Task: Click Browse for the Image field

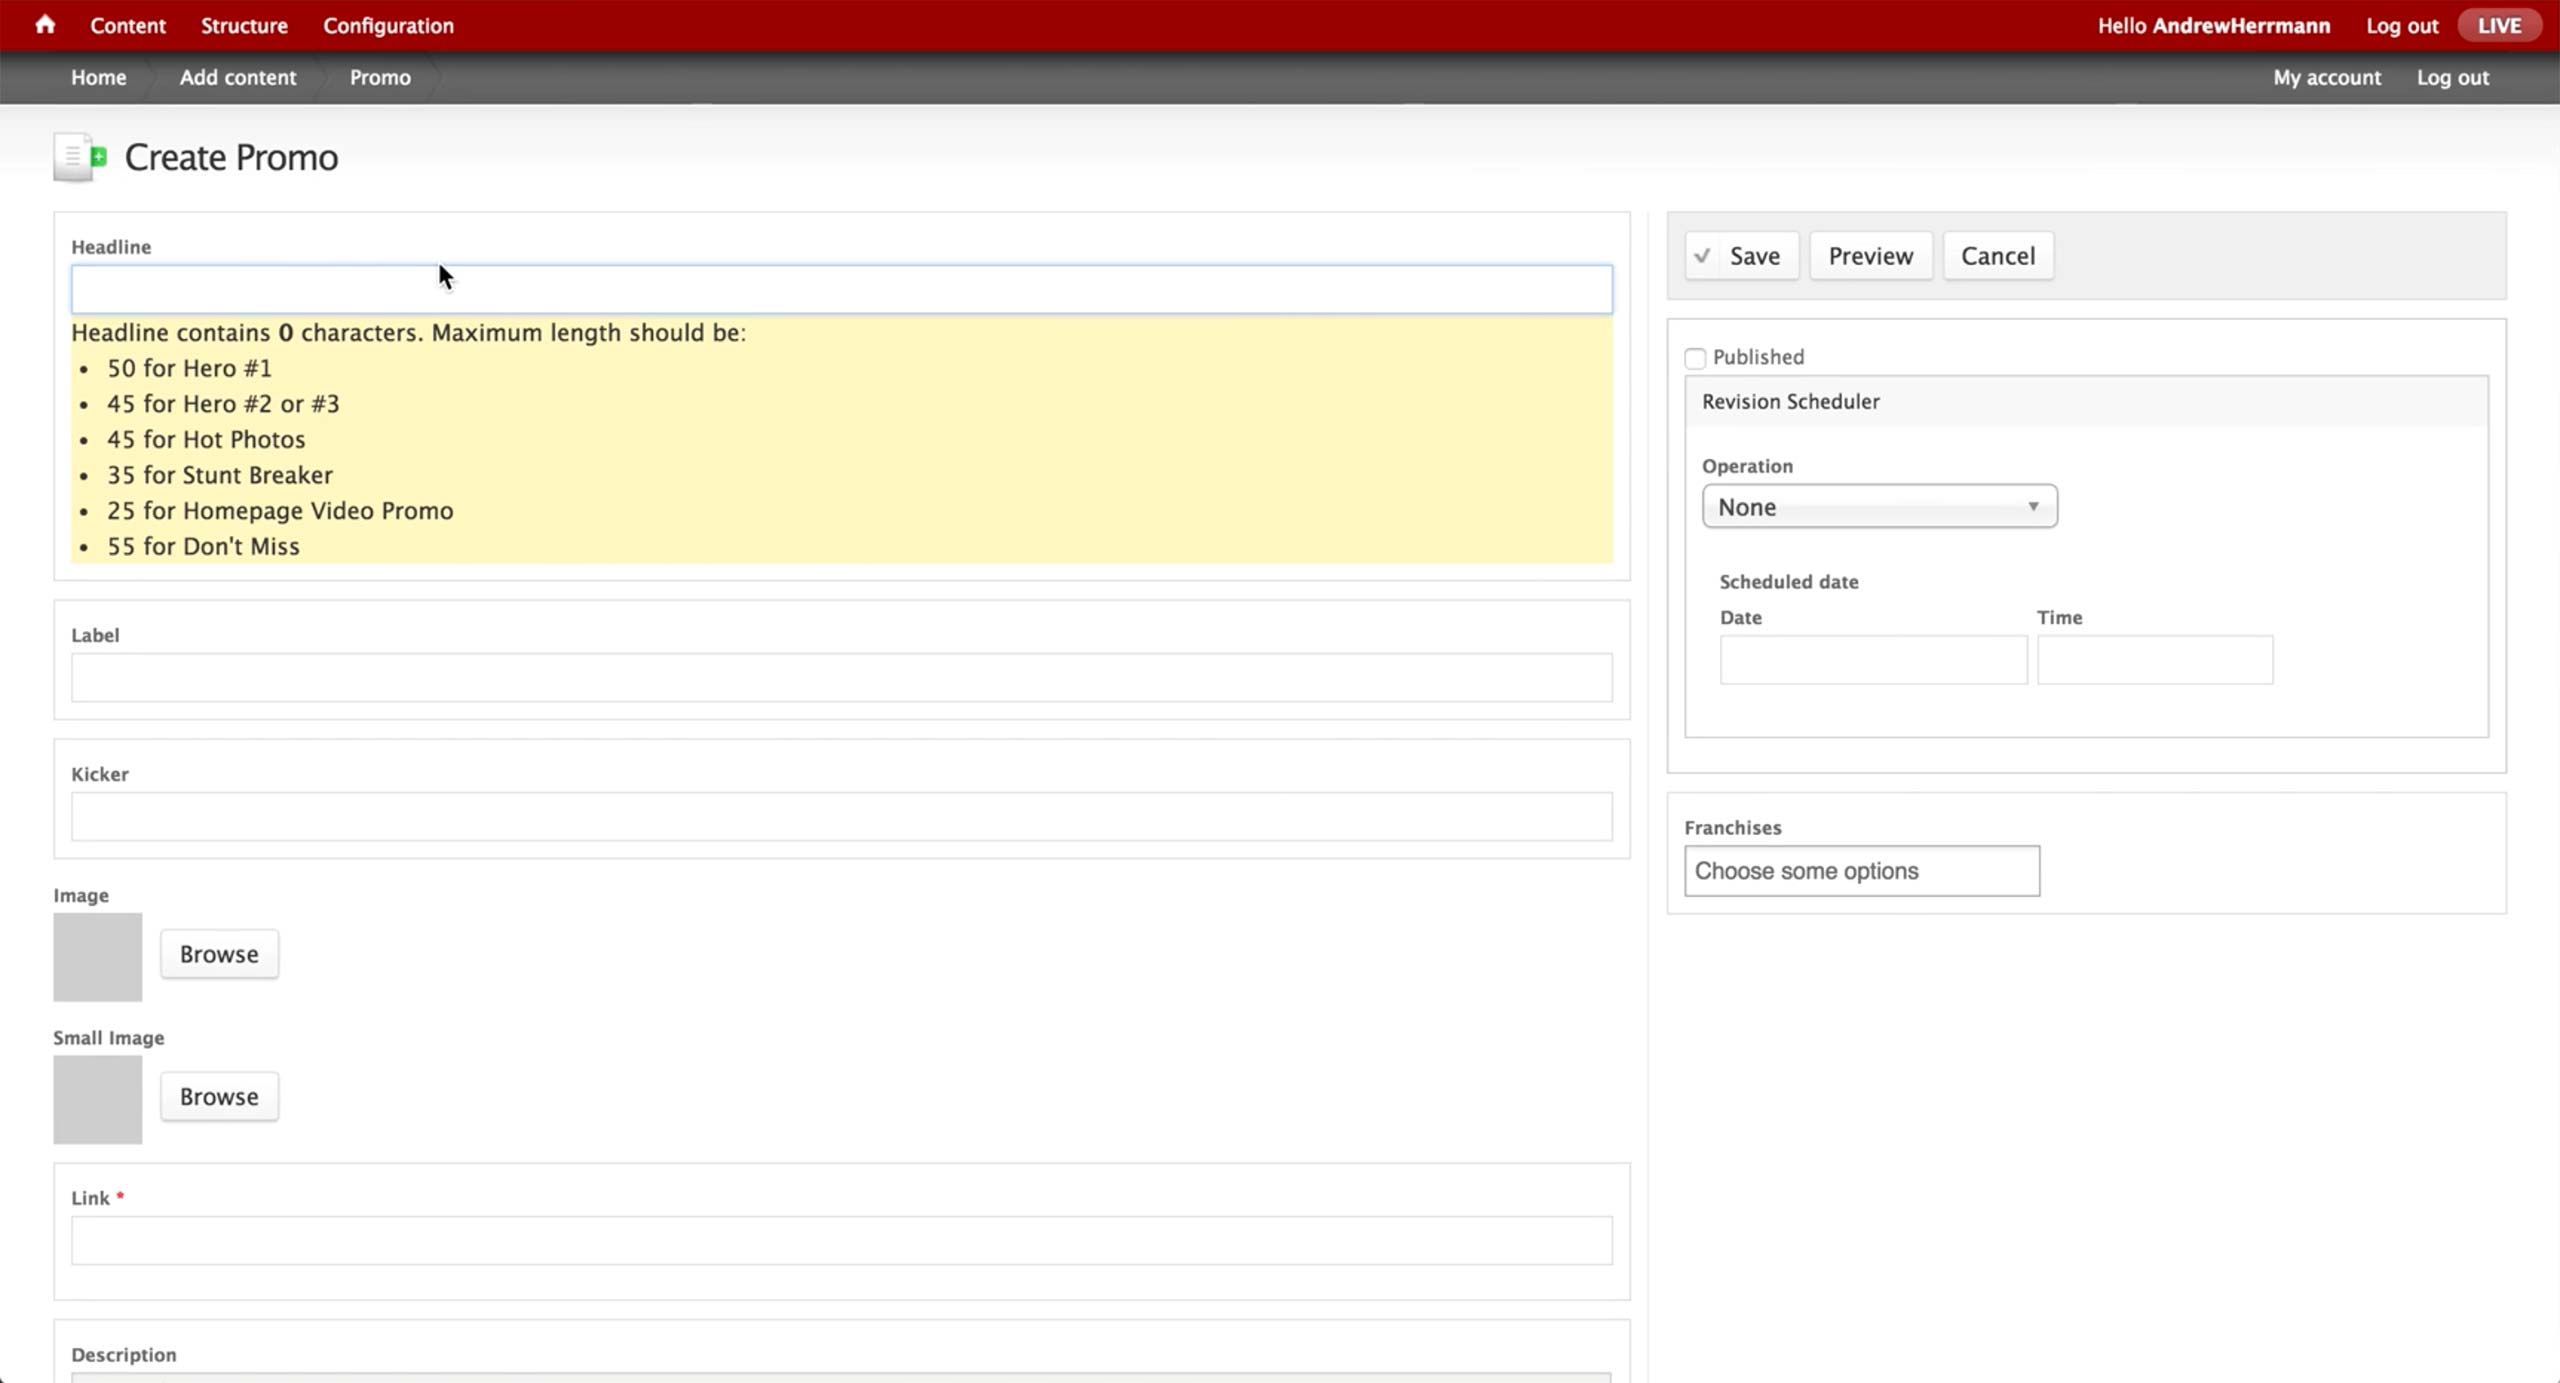Action: [x=219, y=954]
